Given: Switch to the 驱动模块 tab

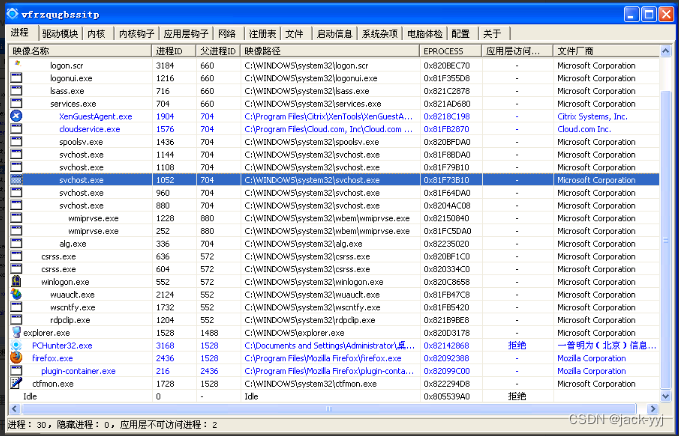Looking at the screenshot, I should pyautogui.click(x=60, y=34).
